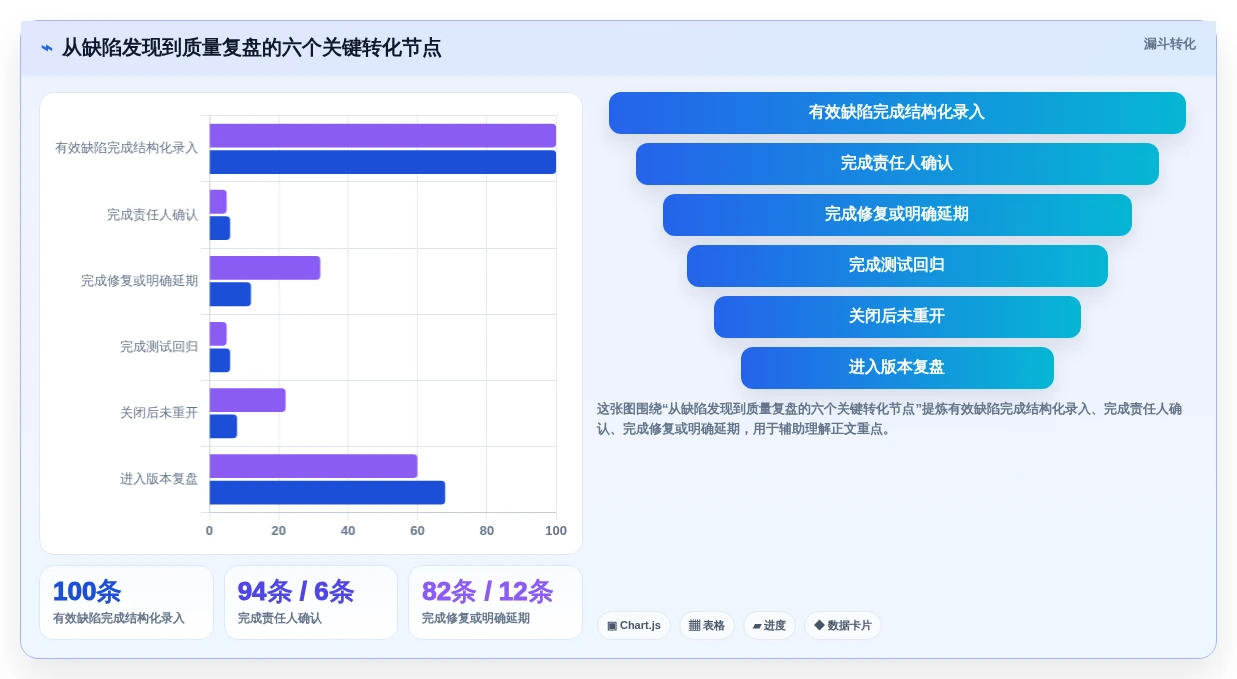Viewport: 1237px width, 679px height.
Task: Click x-axis tick value 40
Action: click(x=348, y=531)
